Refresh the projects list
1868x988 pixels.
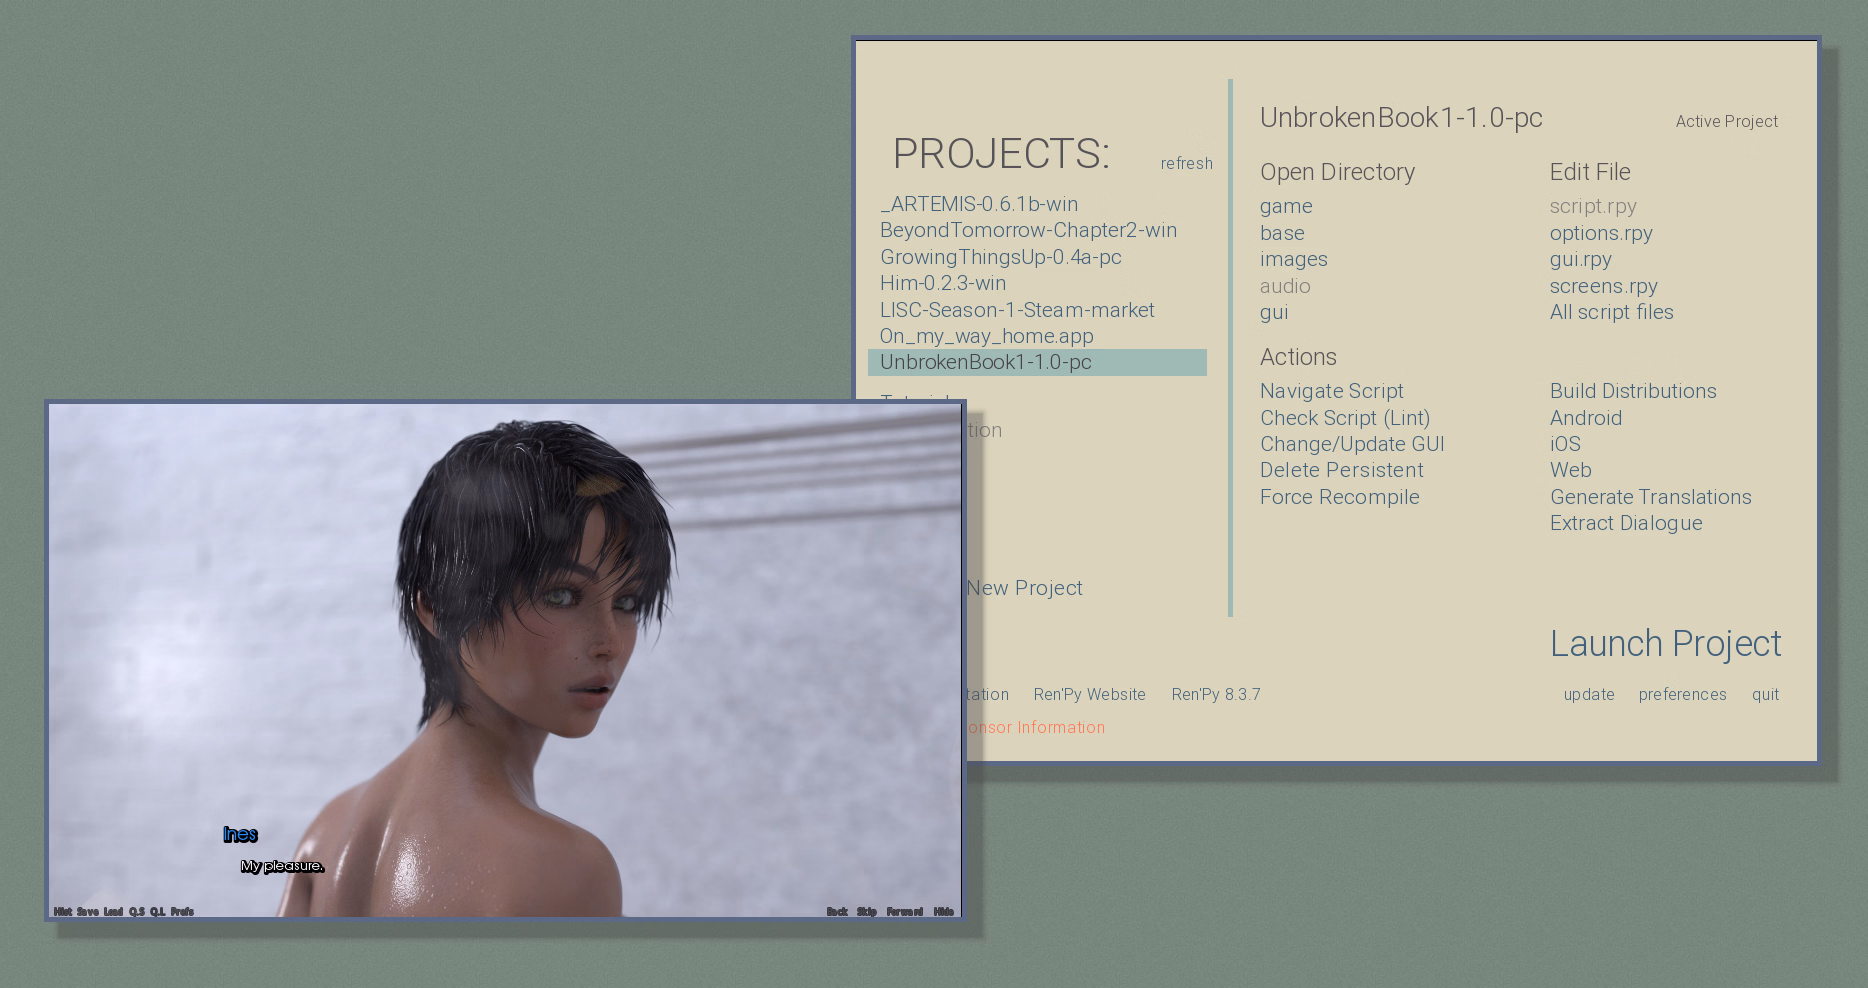1186,163
